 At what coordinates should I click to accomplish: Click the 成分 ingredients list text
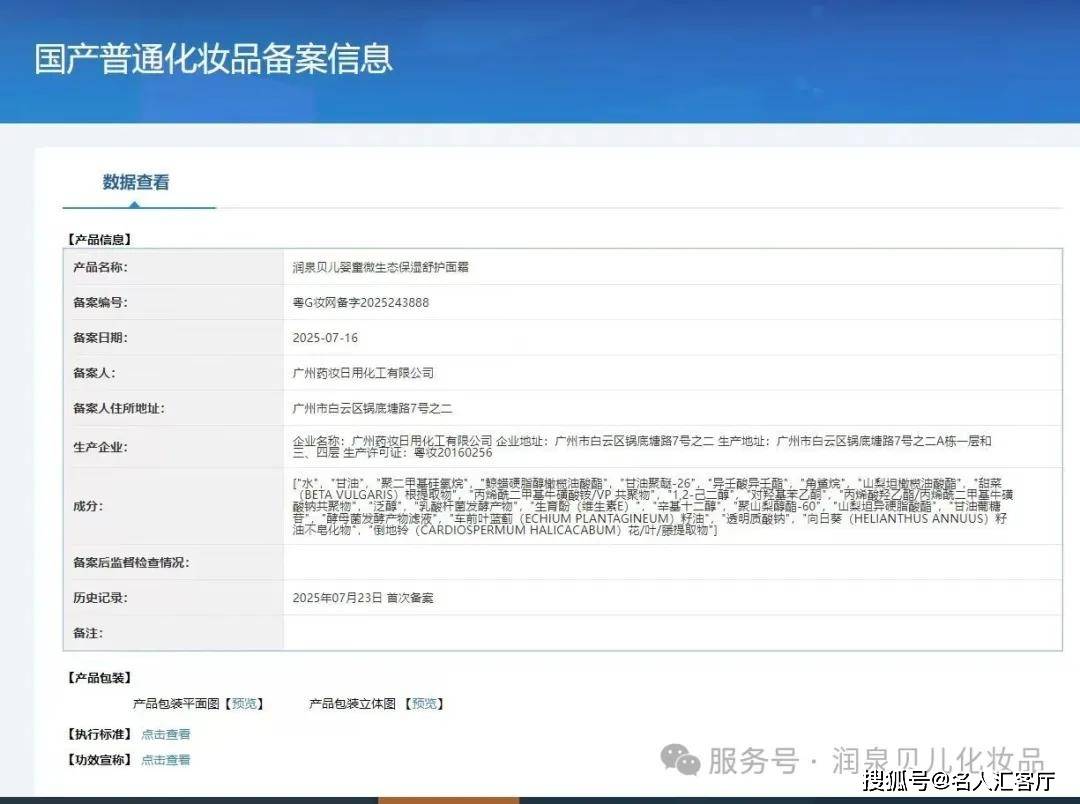650,506
